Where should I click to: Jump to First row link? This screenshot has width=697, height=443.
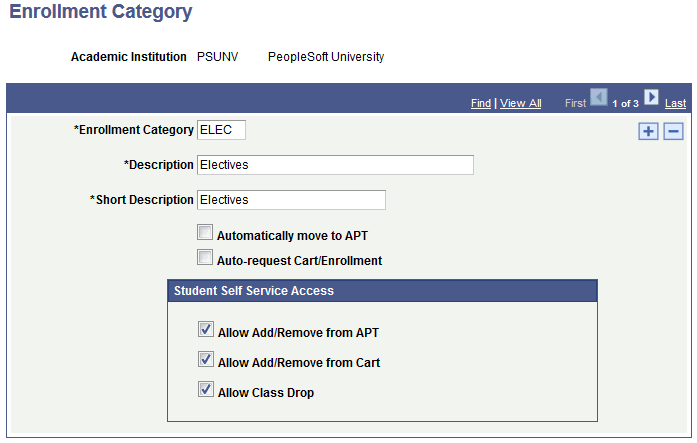pyautogui.click(x=575, y=103)
